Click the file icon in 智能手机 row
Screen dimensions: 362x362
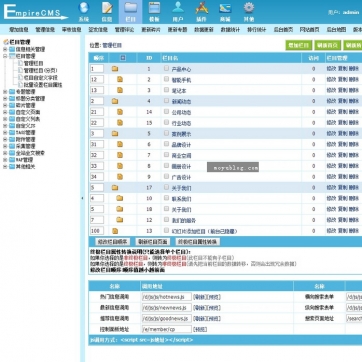coord(120,79)
